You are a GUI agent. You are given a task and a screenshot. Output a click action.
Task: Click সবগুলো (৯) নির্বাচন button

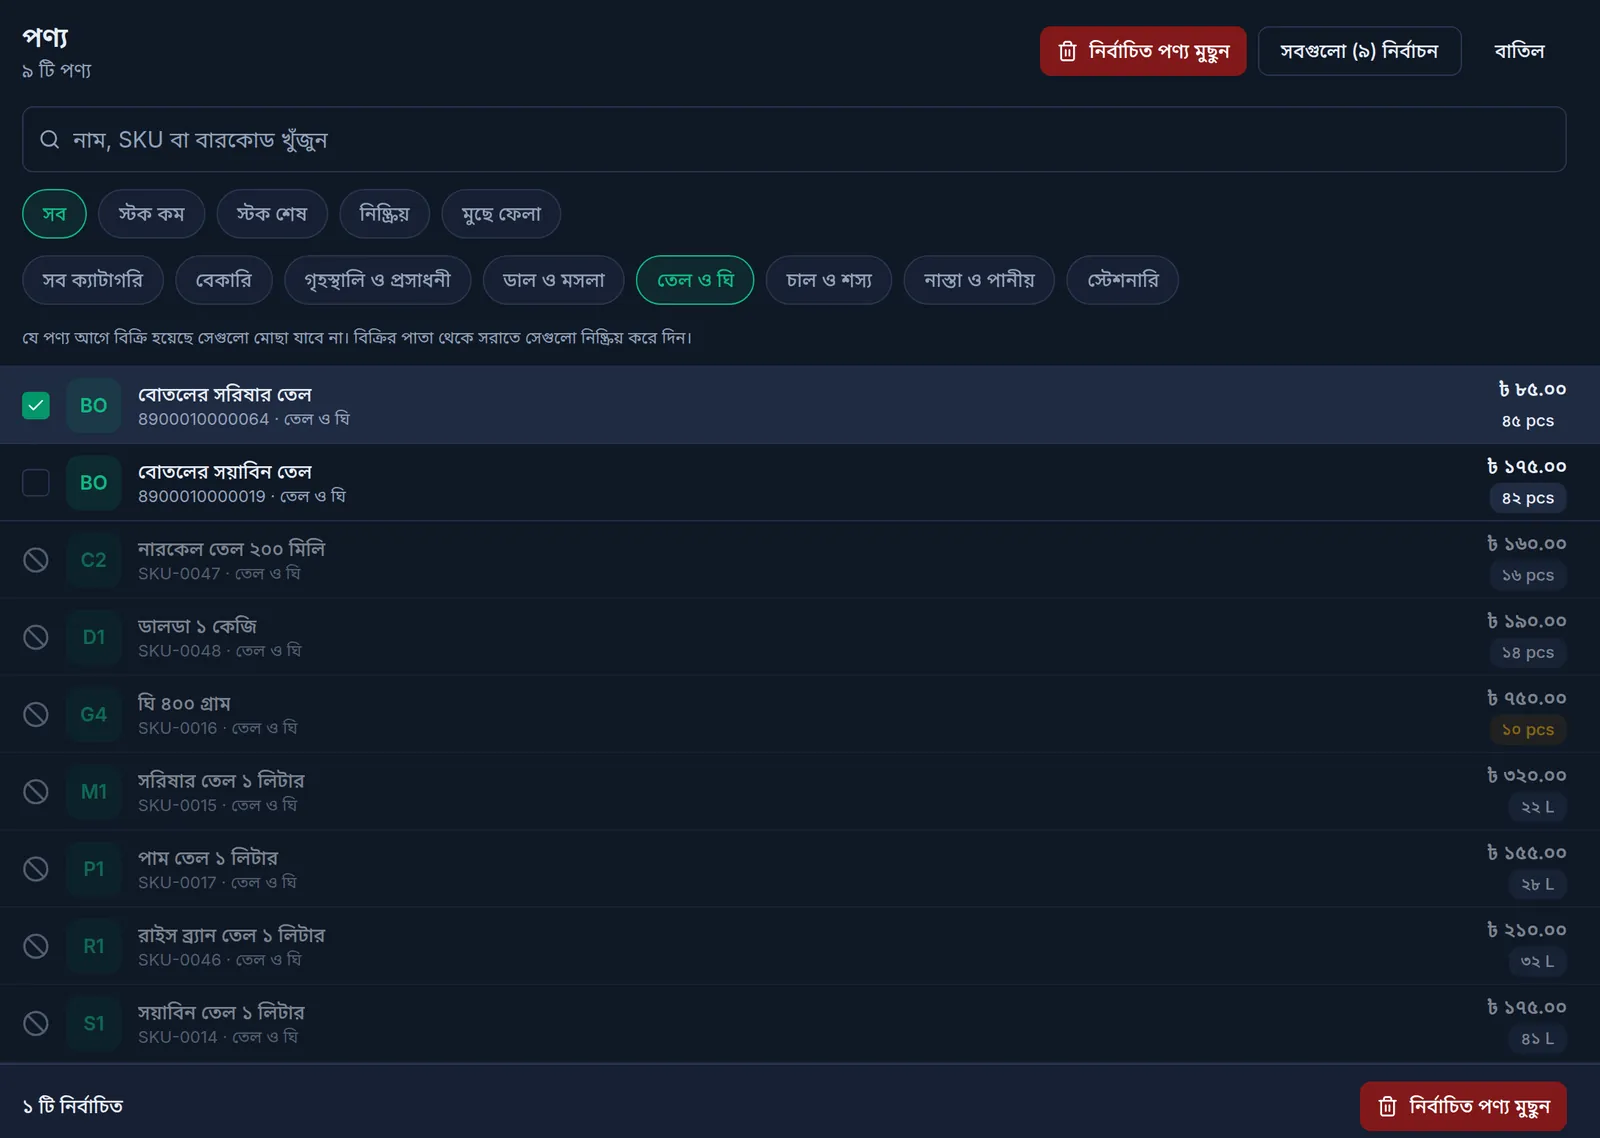tap(1359, 51)
